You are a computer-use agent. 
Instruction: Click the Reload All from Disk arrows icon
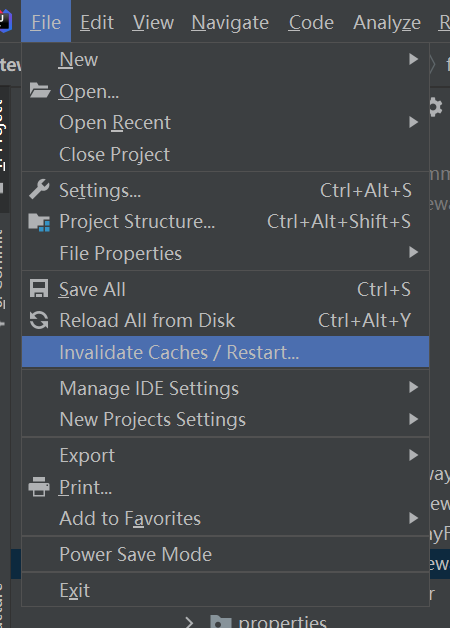(39, 320)
